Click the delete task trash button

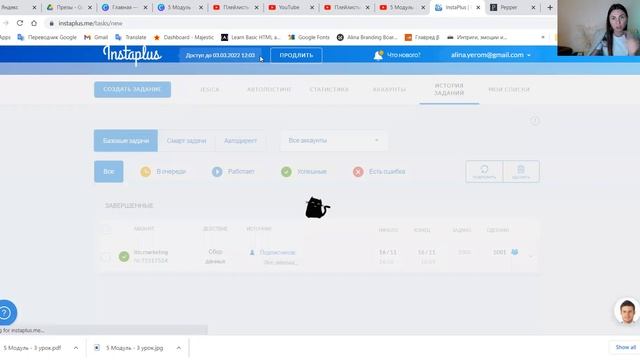pyautogui.click(x=521, y=171)
